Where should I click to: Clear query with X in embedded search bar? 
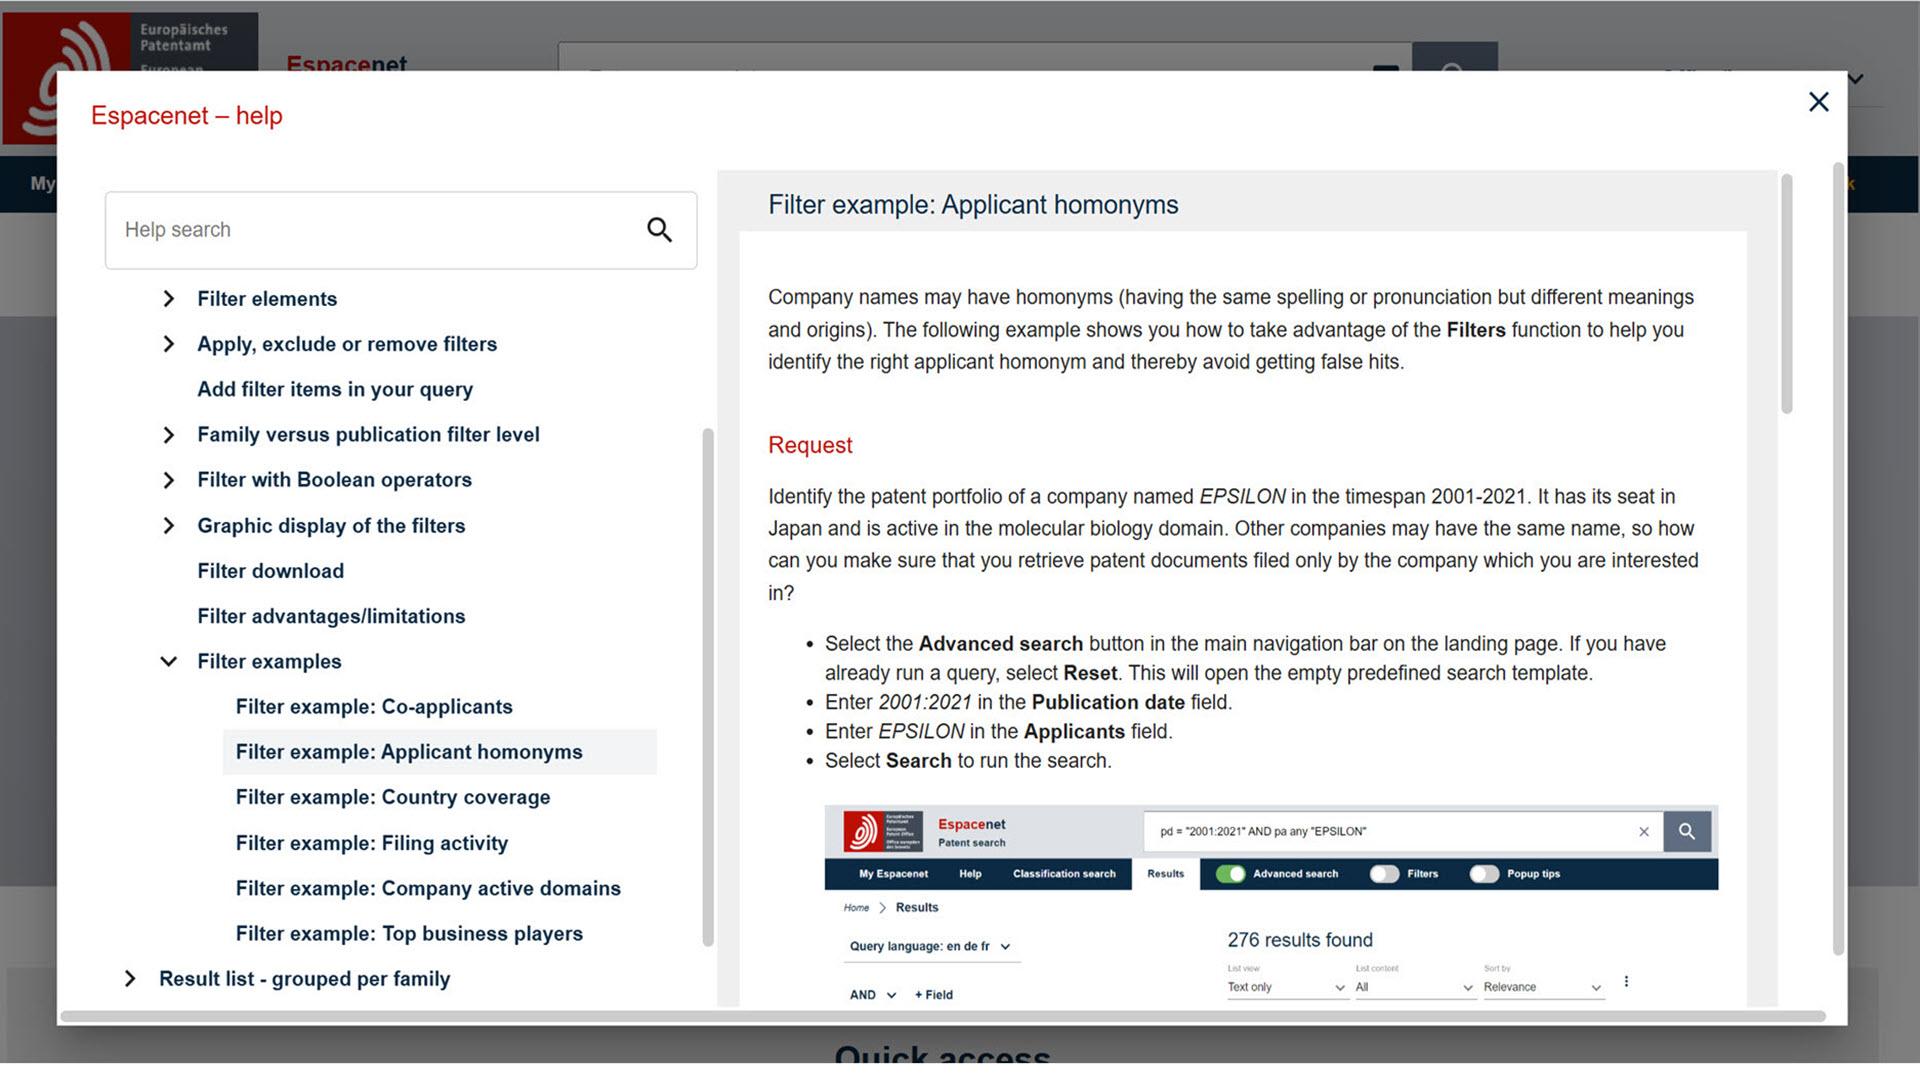(1643, 831)
